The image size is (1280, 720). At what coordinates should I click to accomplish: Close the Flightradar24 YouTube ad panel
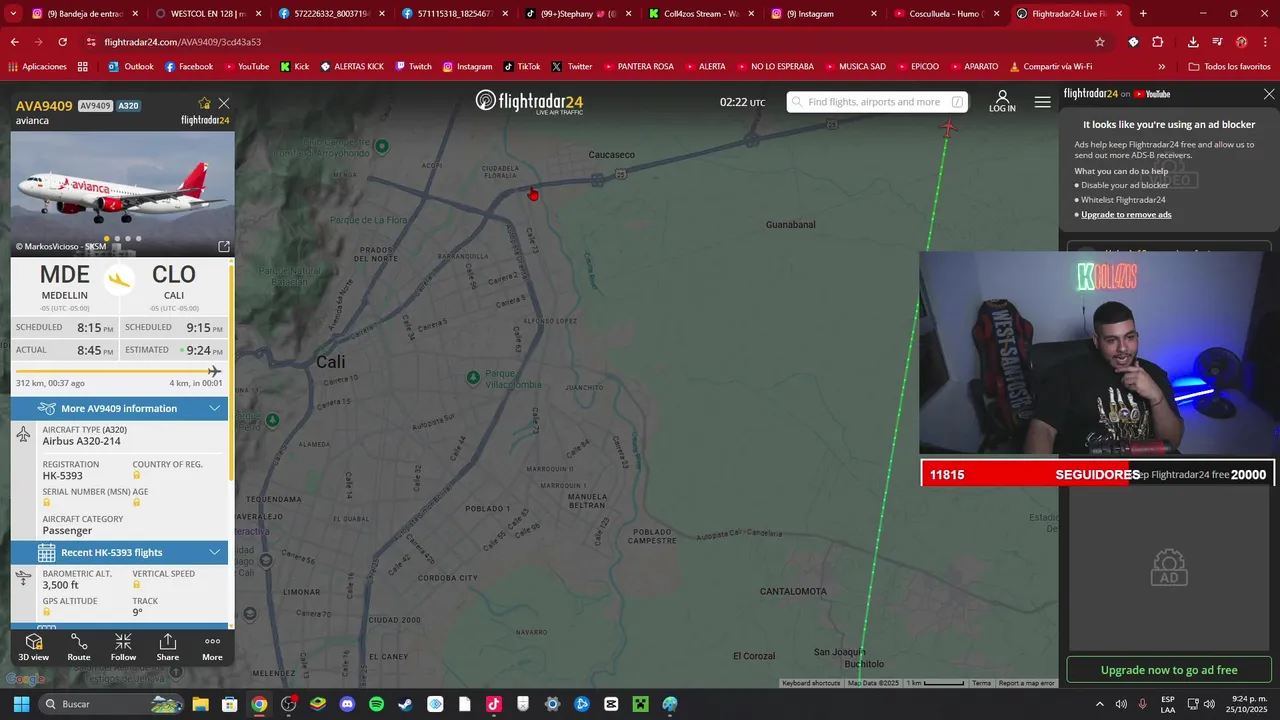point(1269,94)
